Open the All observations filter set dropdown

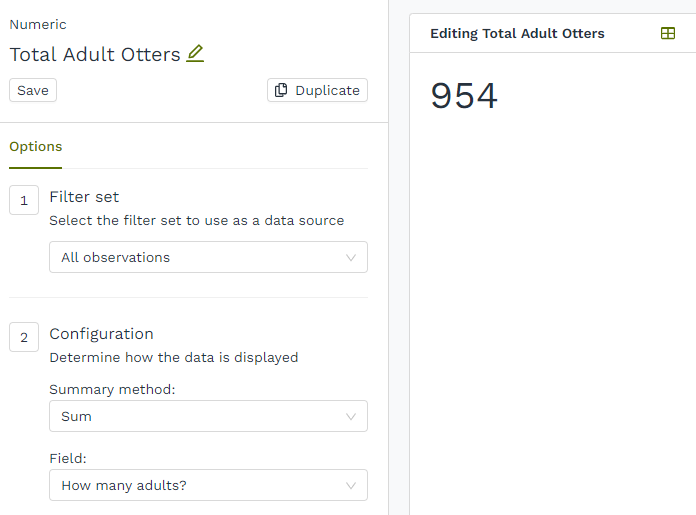208,257
